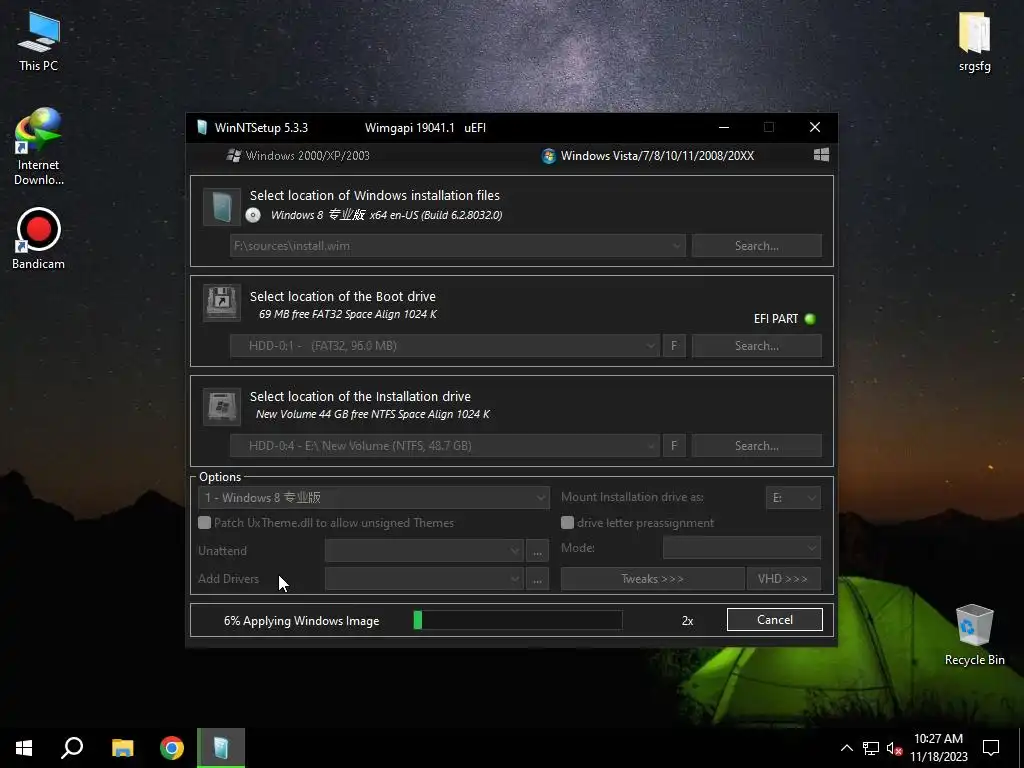Toggle drive letter preassignment checkbox
The width and height of the screenshot is (1024, 768).
pos(568,522)
